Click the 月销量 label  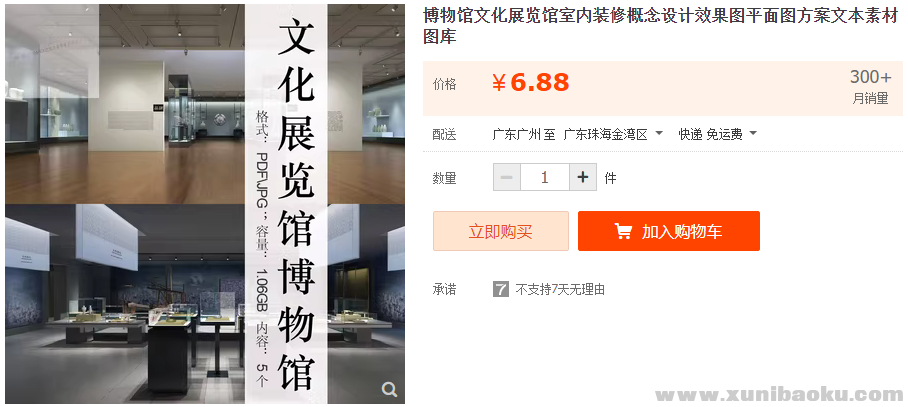870,98
